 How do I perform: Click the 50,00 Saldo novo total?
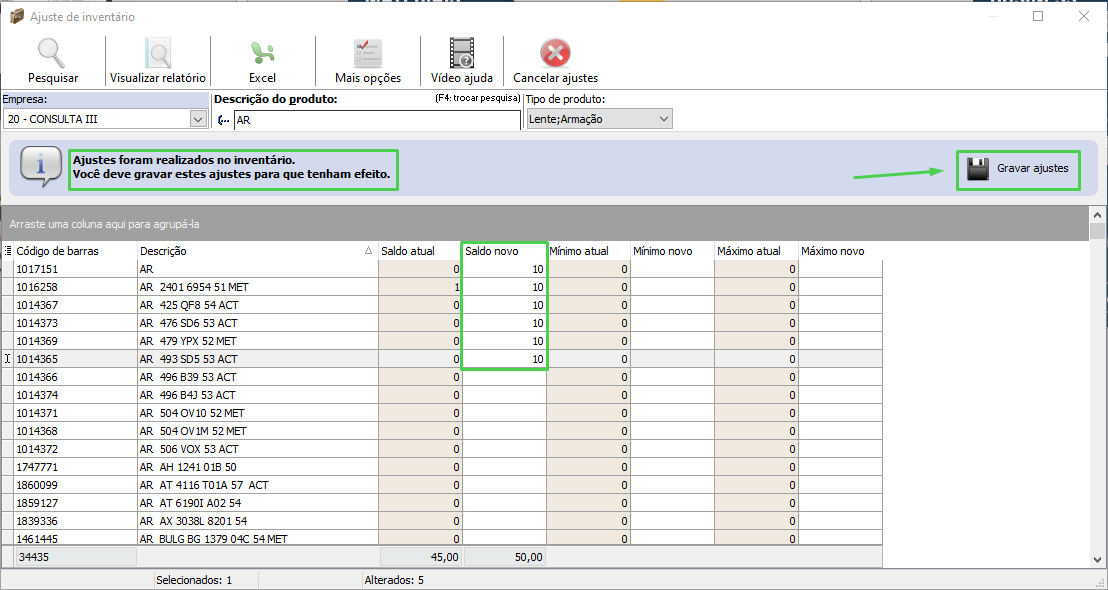[x=505, y=557]
